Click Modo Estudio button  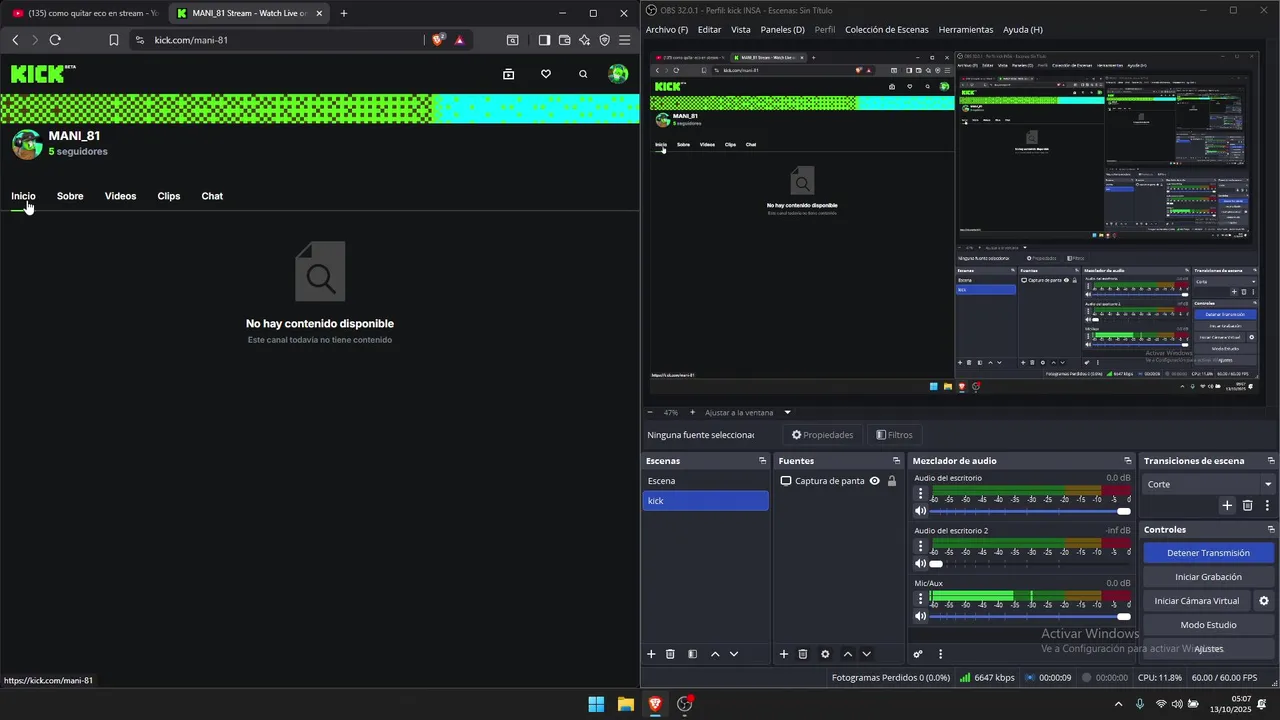point(1208,625)
